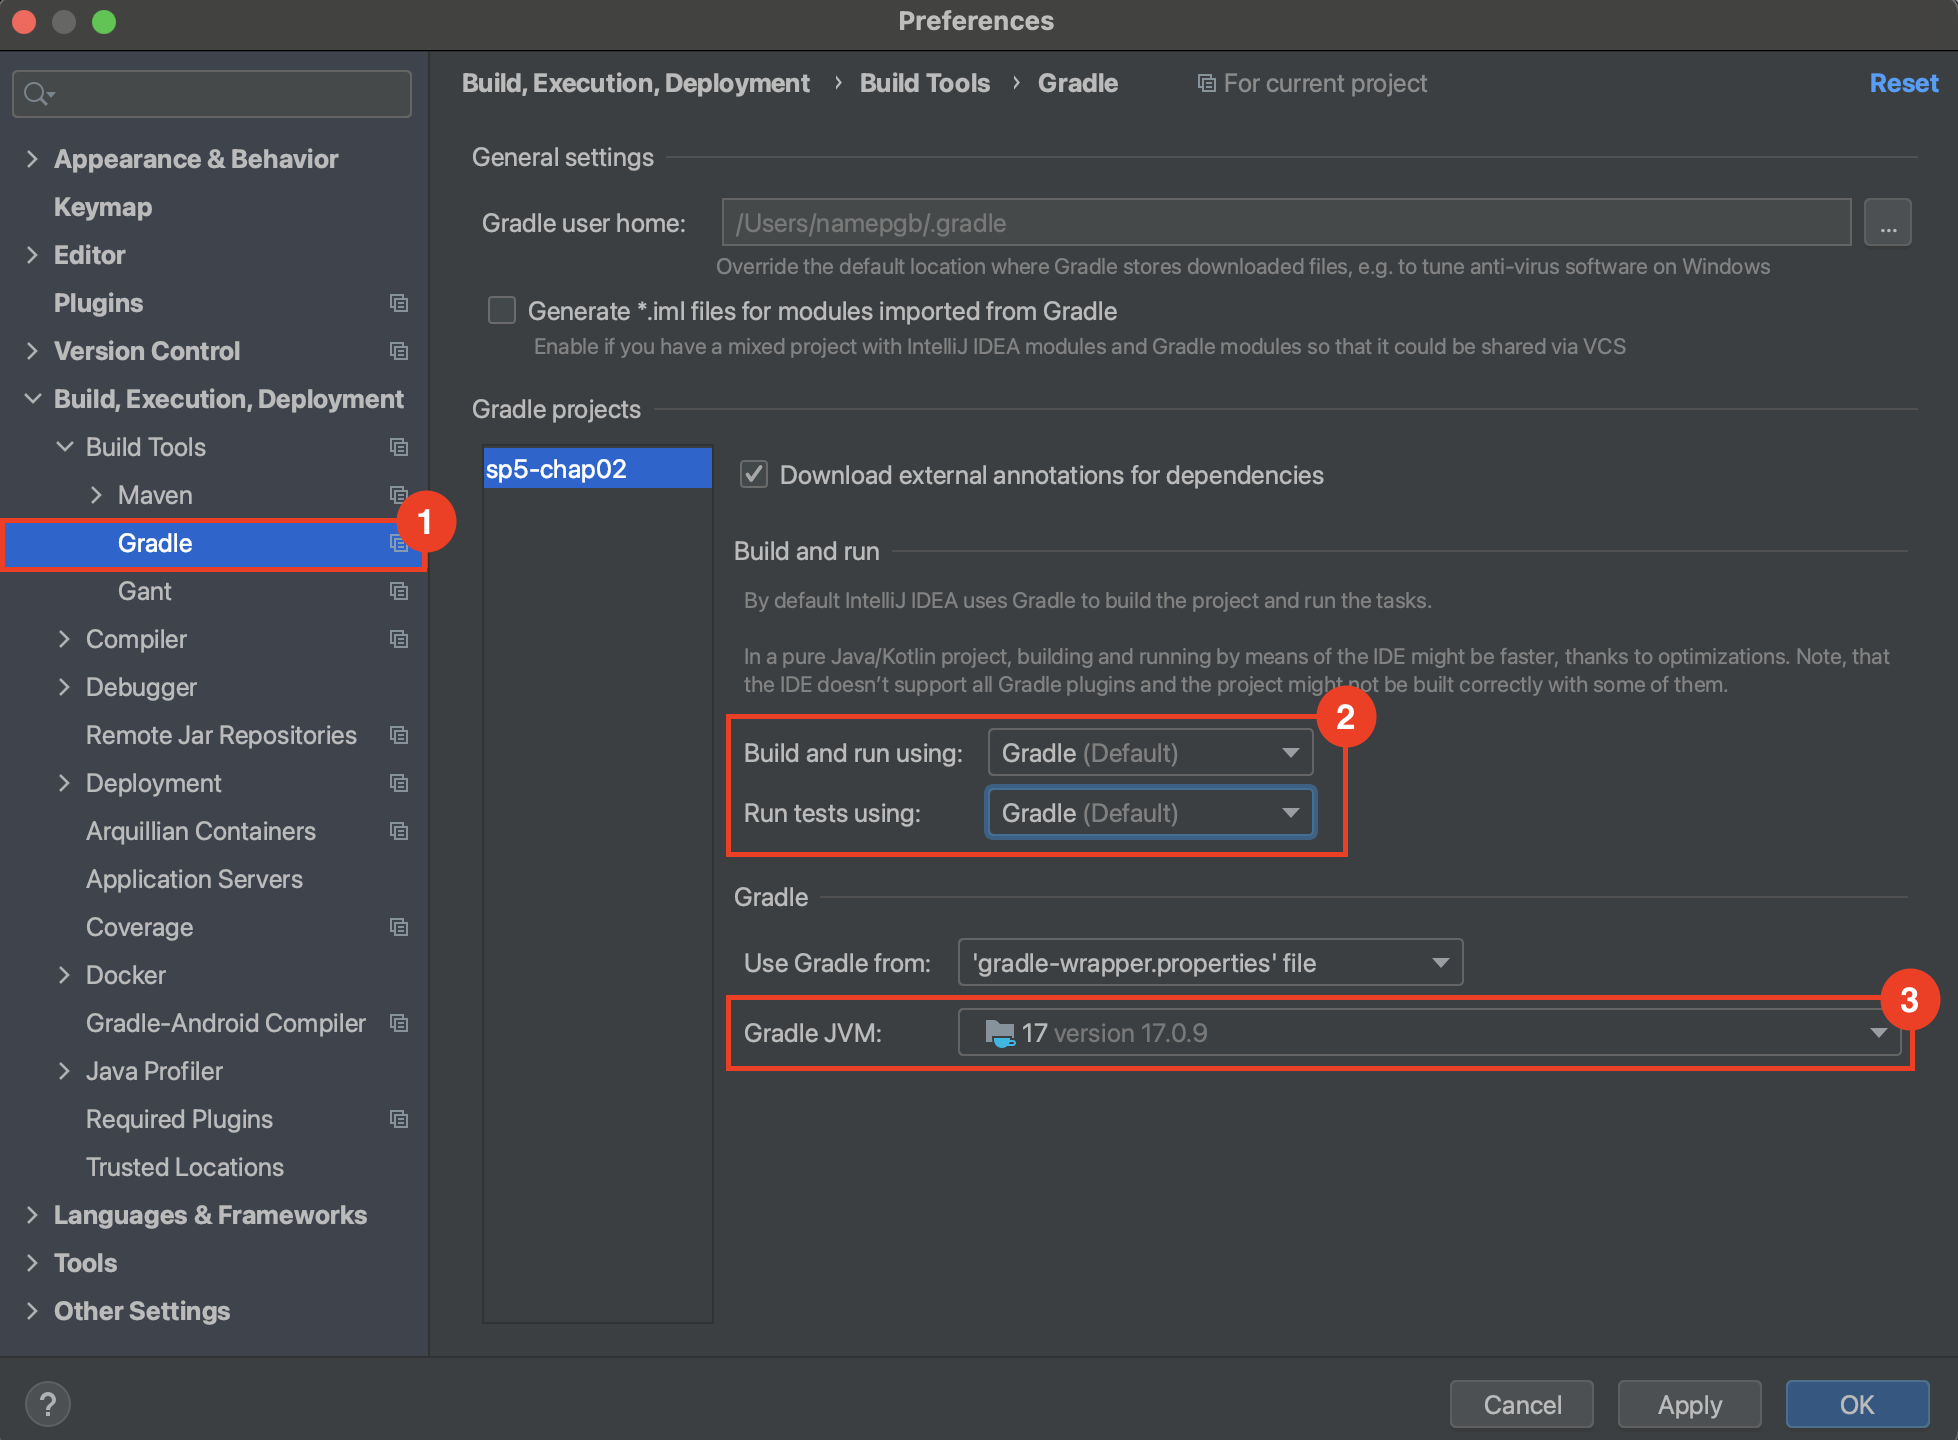Expand the Maven tree node
The image size is (1958, 1440).
point(96,495)
